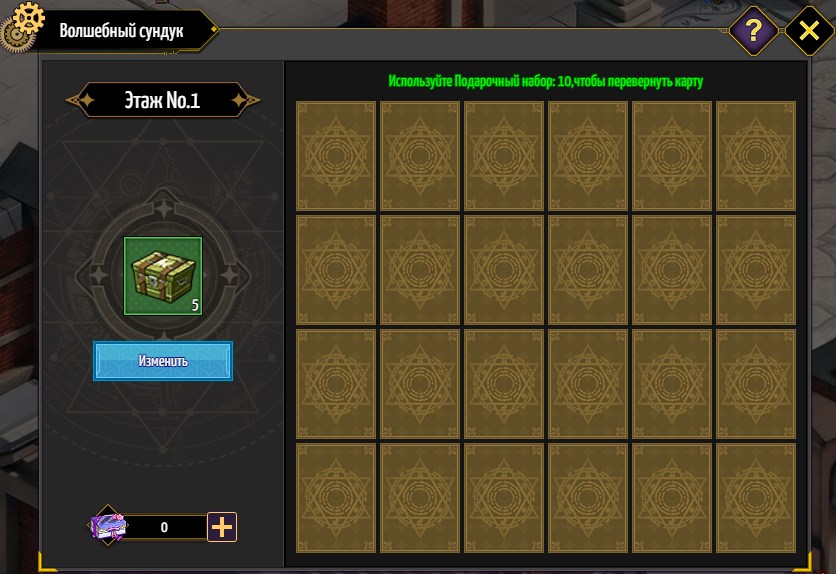Open help via the question mark icon

(753, 30)
